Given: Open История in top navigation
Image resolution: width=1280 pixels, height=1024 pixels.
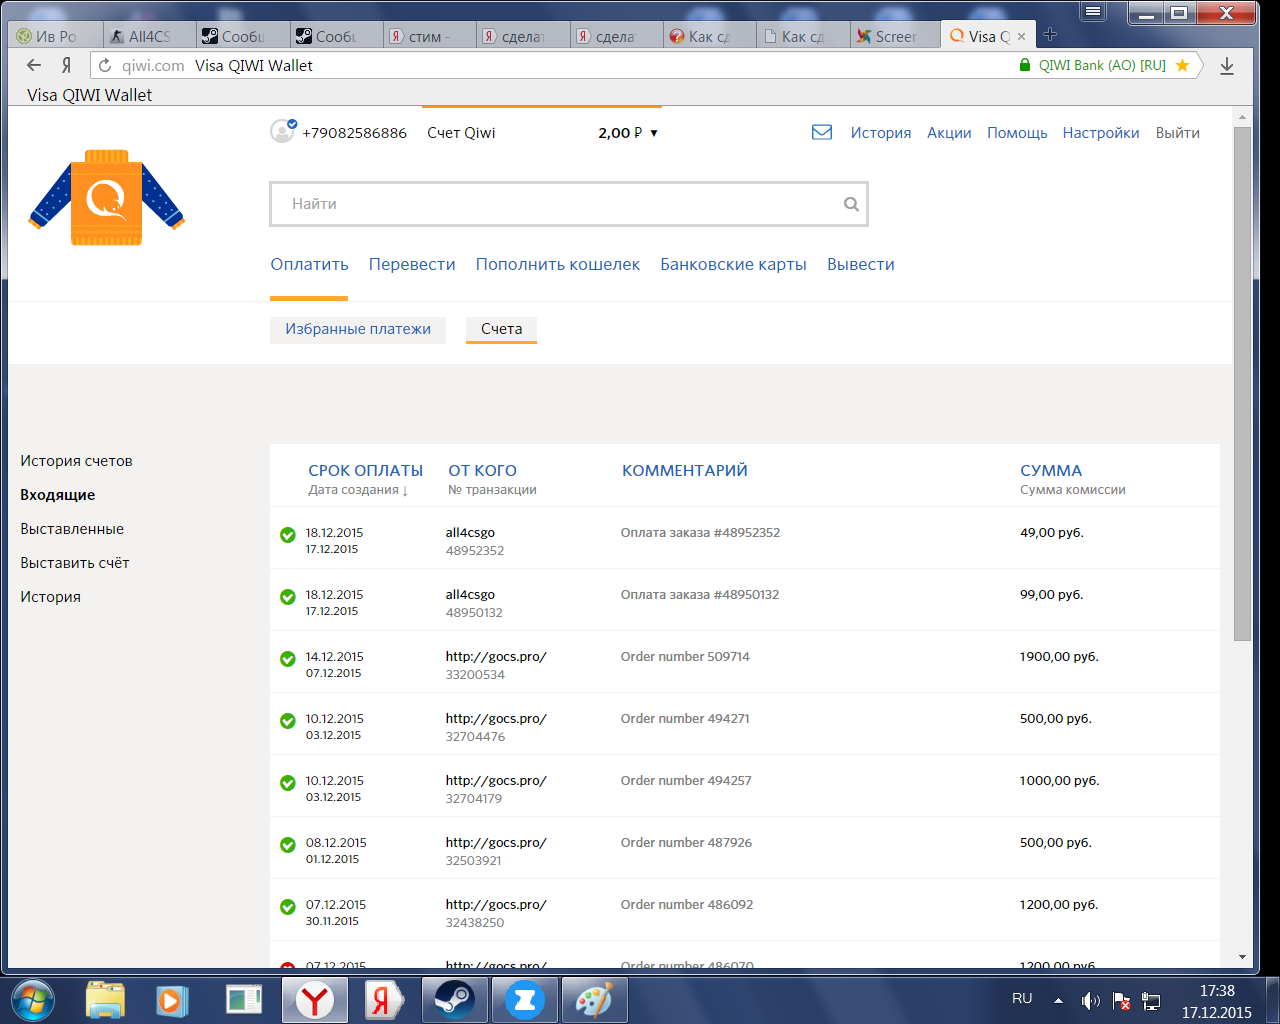Looking at the screenshot, I should click(x=881, y=132).
